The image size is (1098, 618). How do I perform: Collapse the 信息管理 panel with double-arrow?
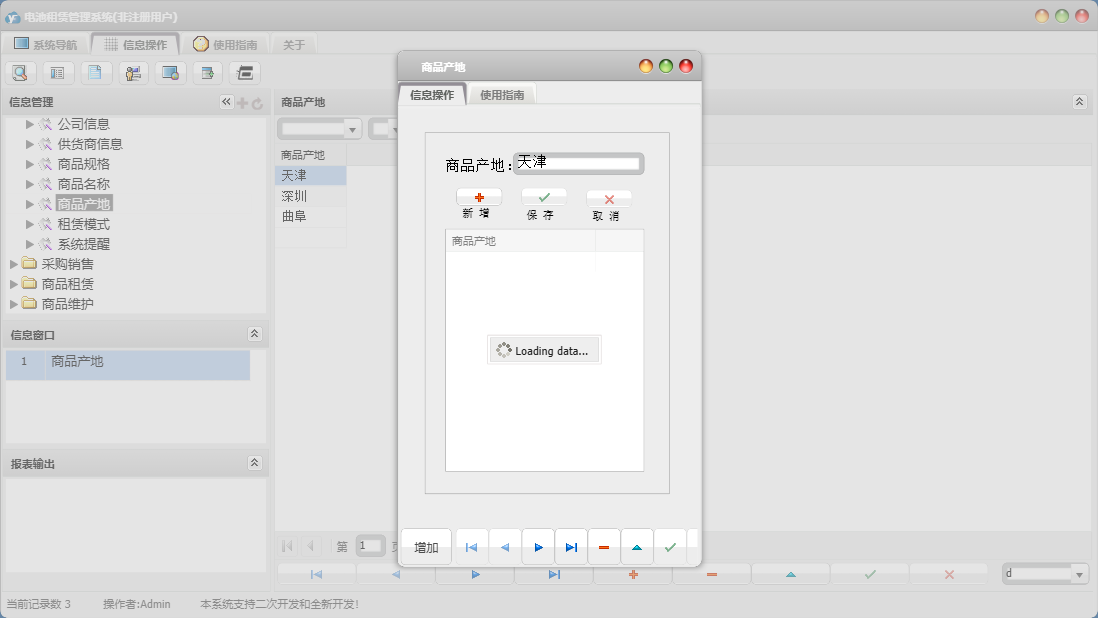point(226,102)
